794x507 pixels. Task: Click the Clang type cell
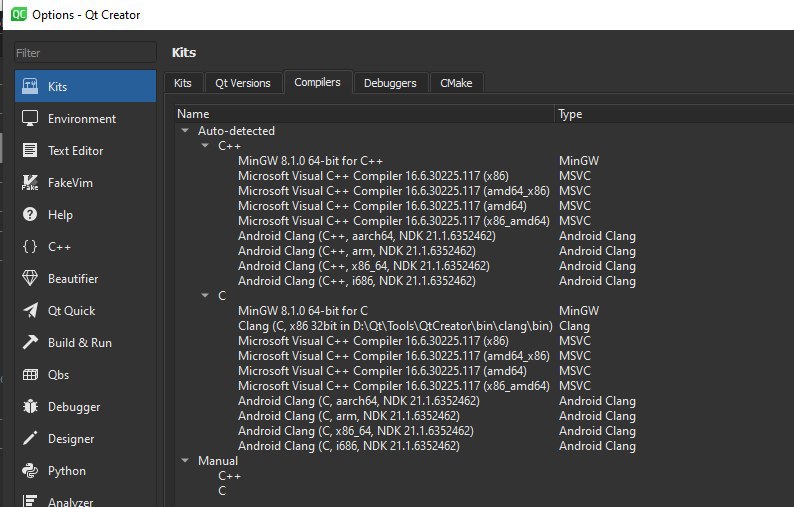pos(574,326)
